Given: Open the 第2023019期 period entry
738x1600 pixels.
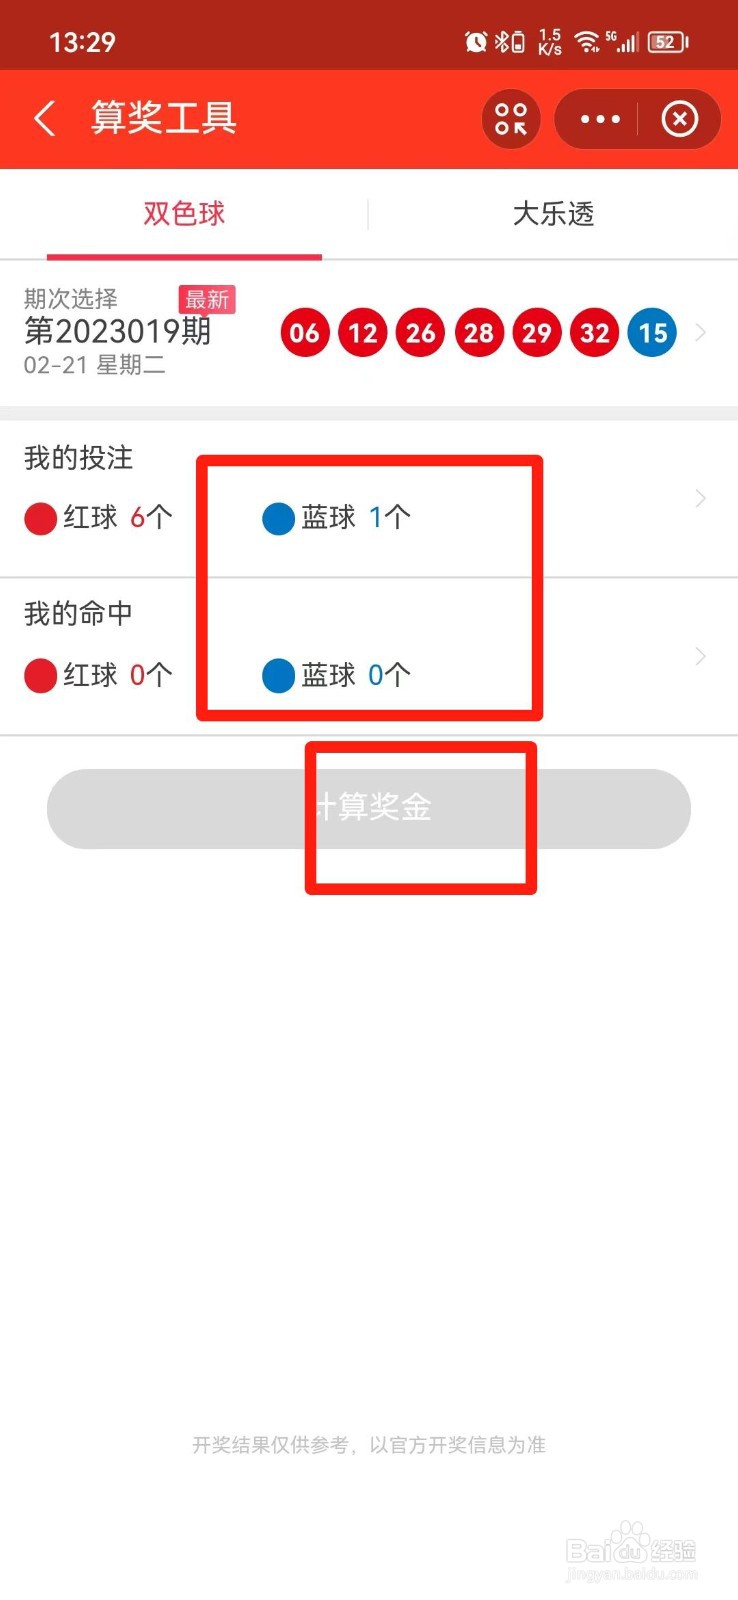Looking at the screenshot, I should point(118,330).
